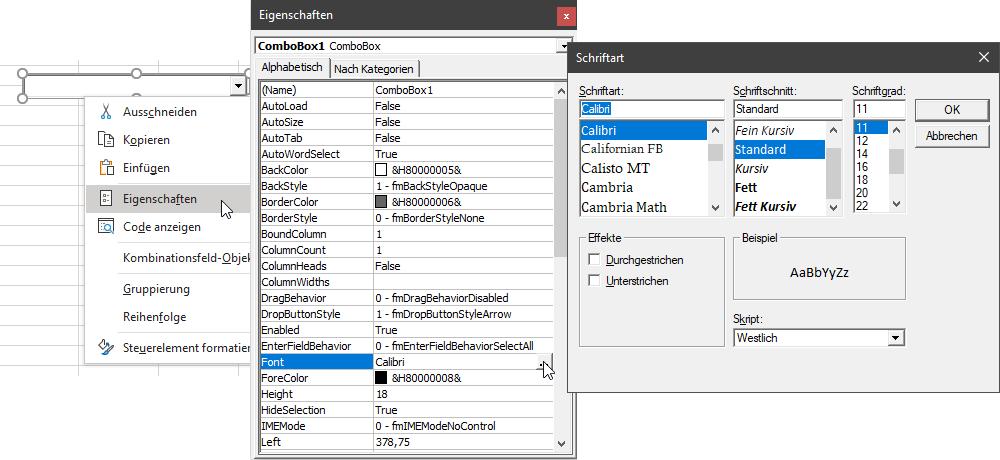This screenshot has width=1000, height=460.
Task: Switch to the Nach Kategorien tab
Action: point(373,68)
